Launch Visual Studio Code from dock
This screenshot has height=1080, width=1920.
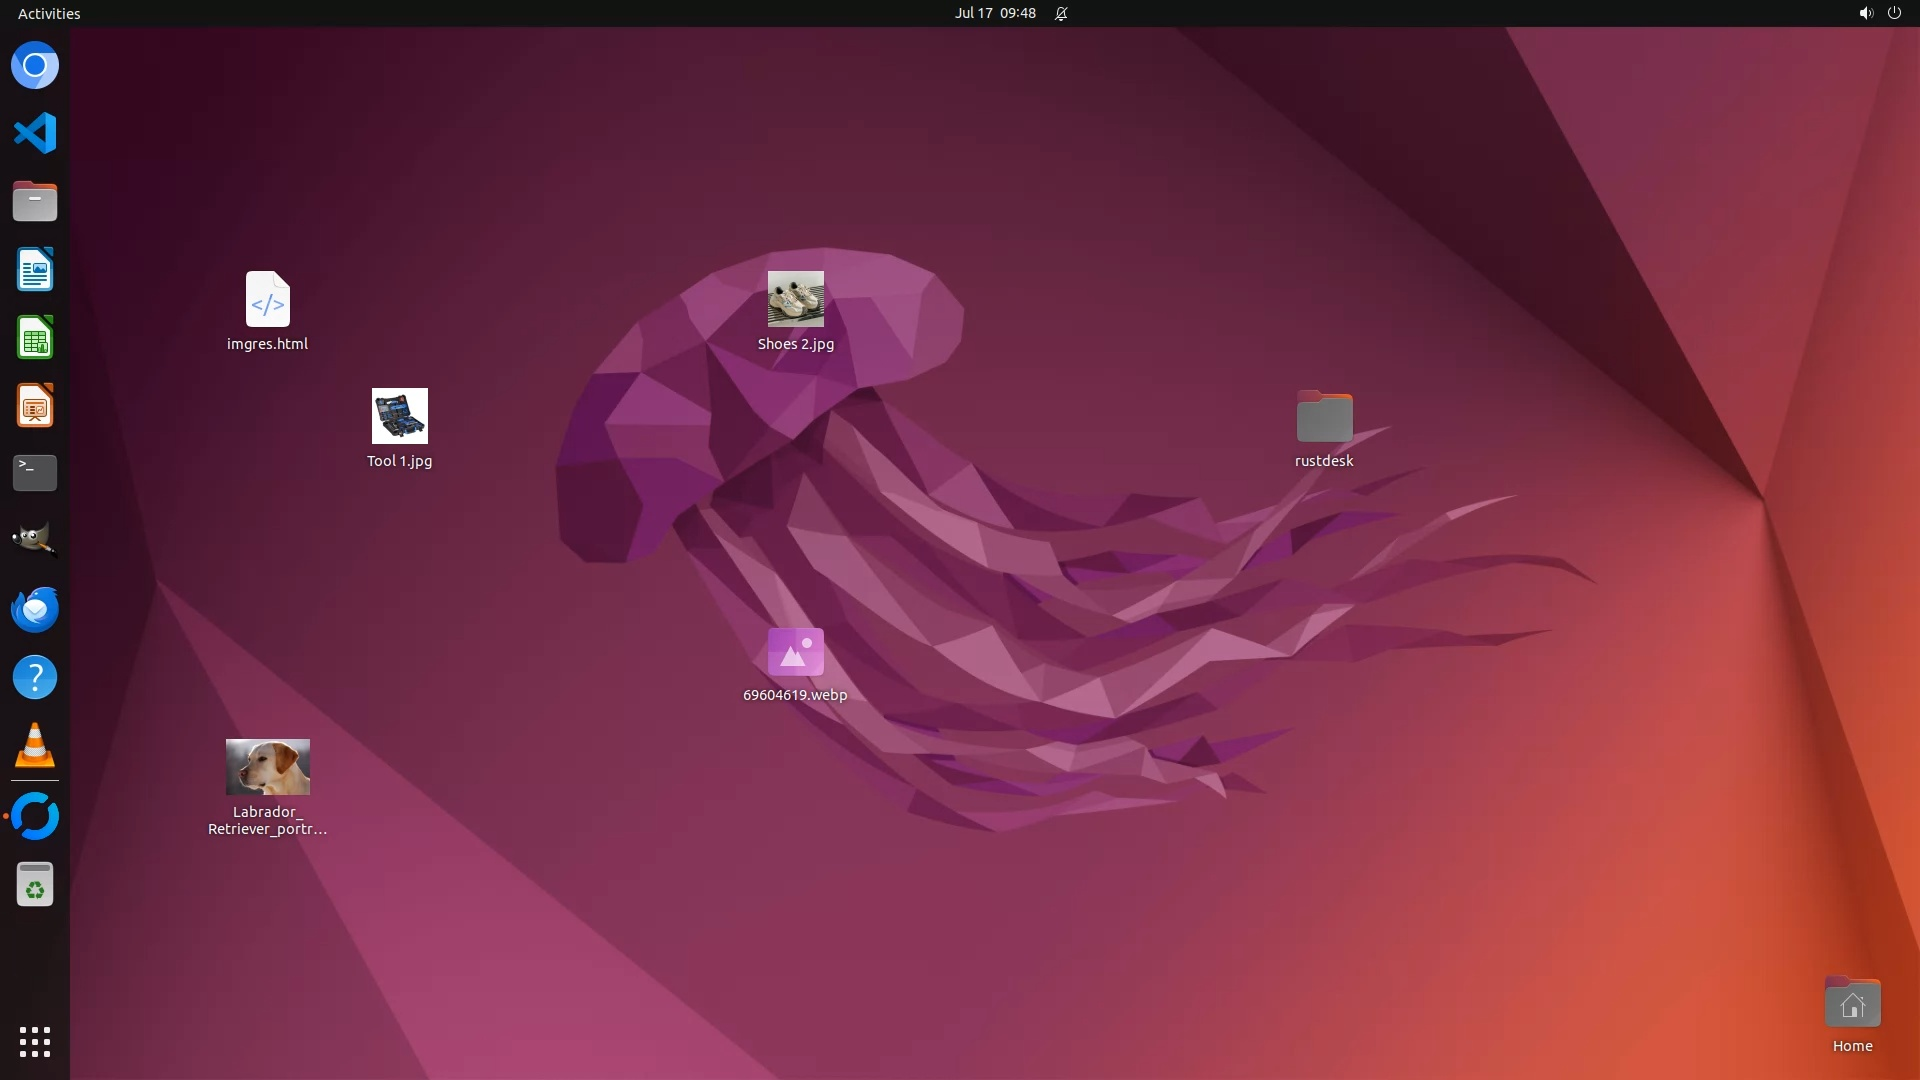coord(35,133)
